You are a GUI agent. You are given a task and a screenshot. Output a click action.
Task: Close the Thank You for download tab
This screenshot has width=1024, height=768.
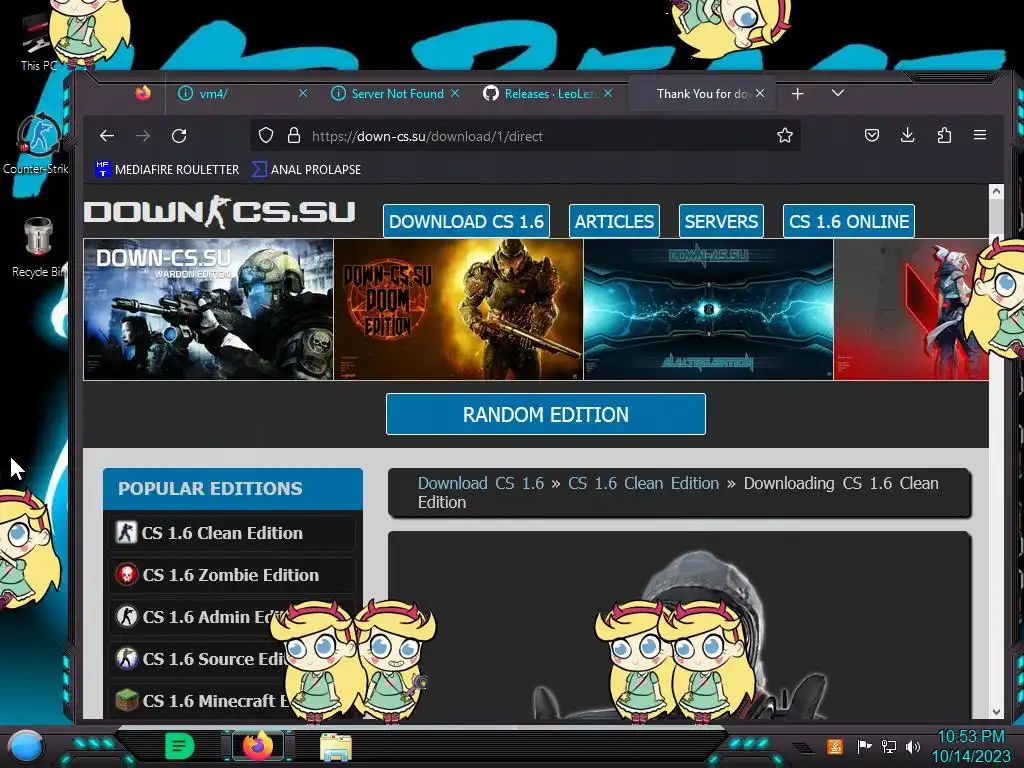[760, 94]
